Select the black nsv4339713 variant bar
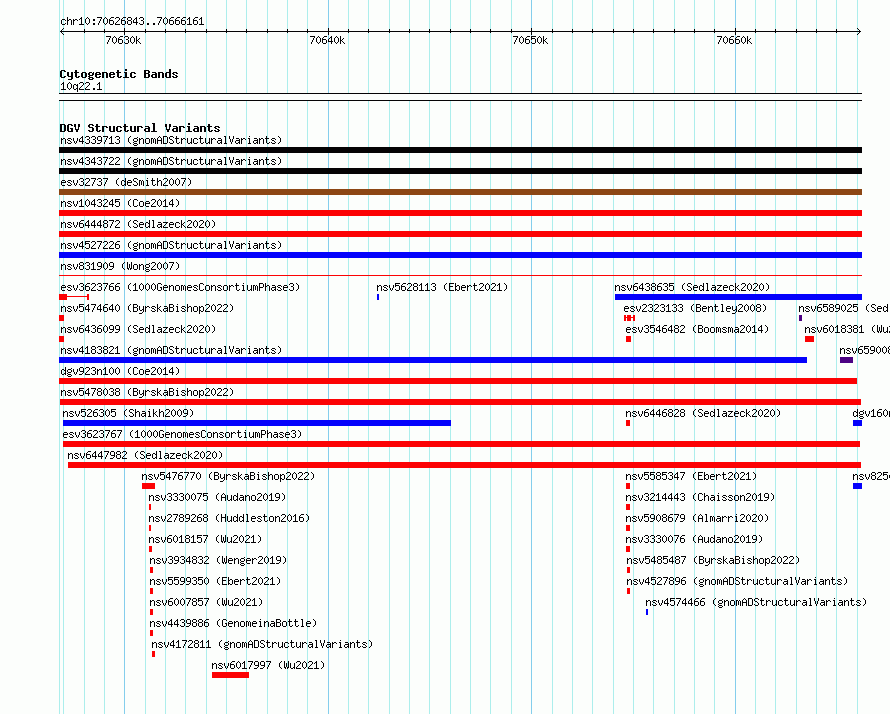The height and width of the screenshot is (714, 890). coord(460,150)
